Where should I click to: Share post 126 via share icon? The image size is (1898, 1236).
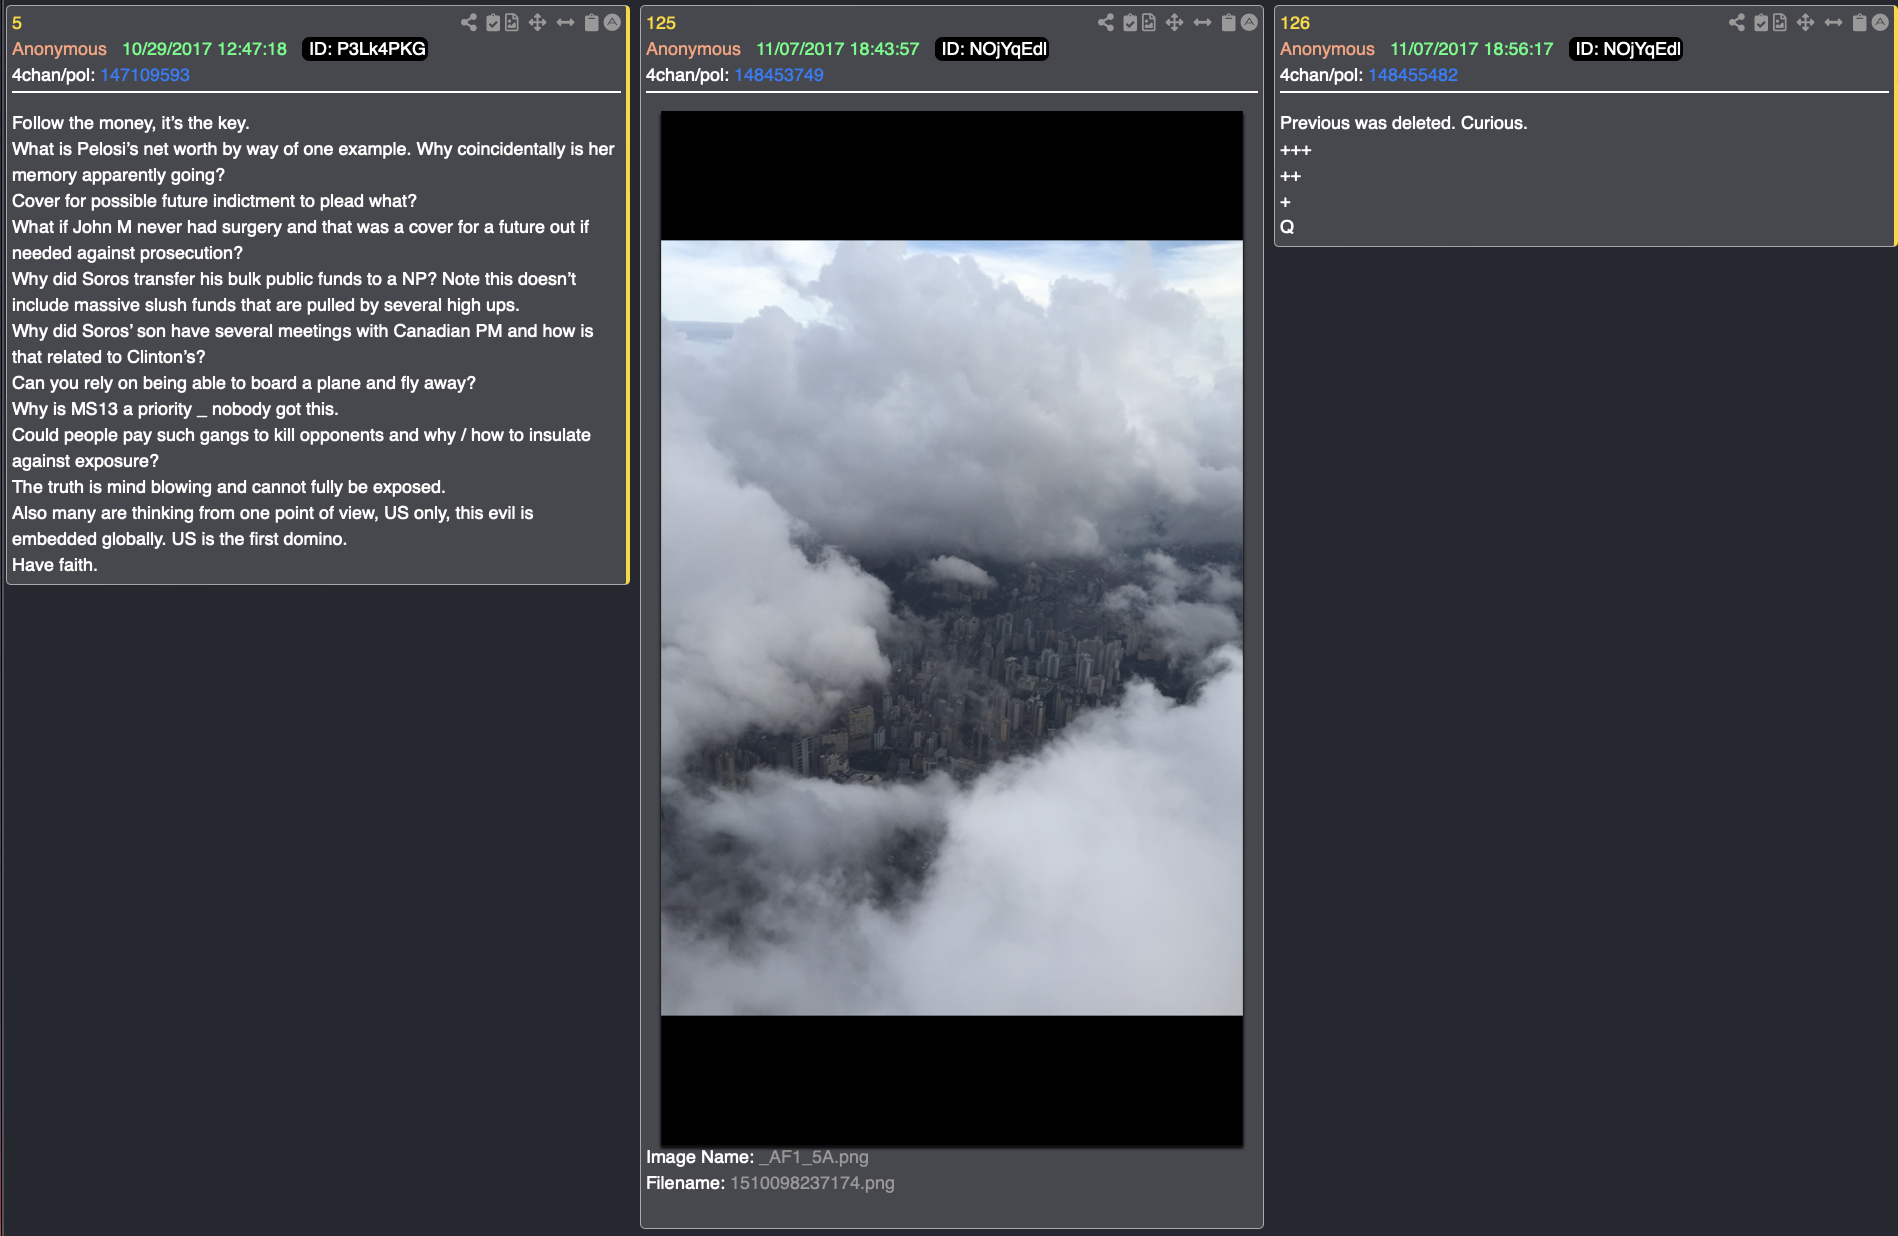click(1737, 22)
